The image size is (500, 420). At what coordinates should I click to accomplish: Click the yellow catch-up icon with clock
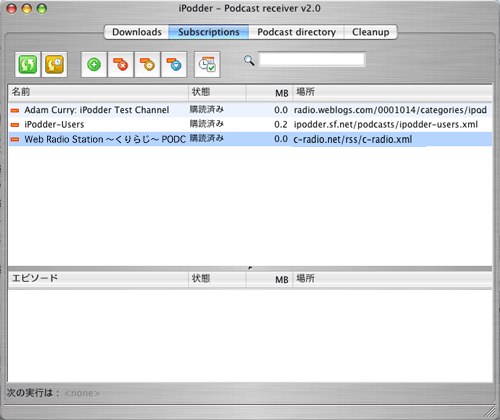tap(54, 64)
